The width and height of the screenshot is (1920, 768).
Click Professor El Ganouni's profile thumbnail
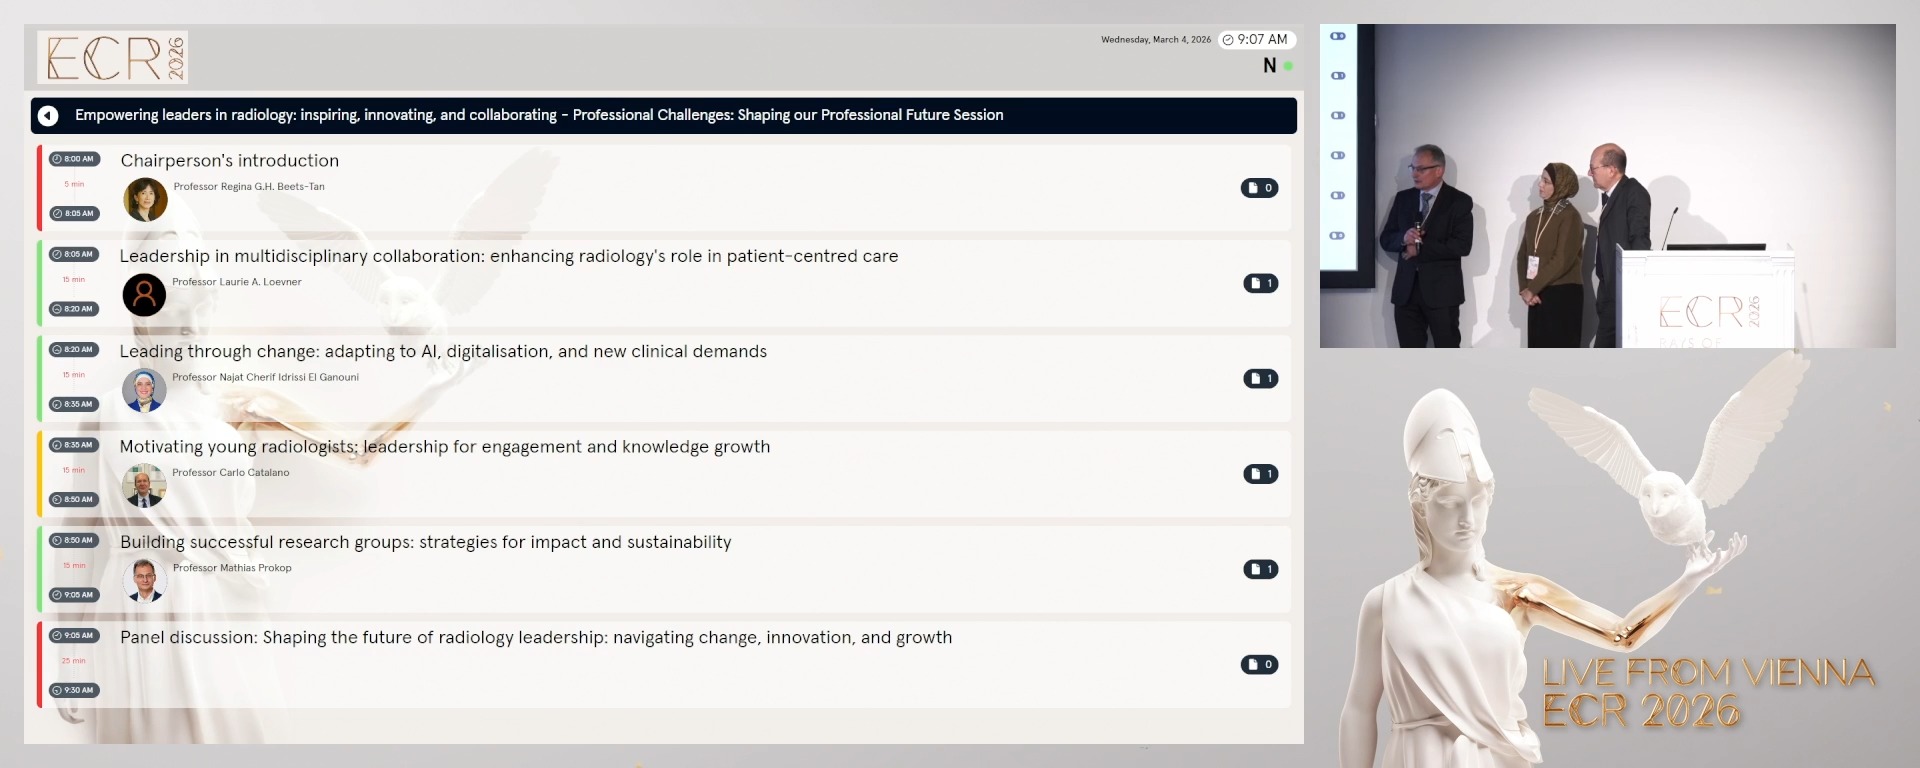[x=144, y=390]
